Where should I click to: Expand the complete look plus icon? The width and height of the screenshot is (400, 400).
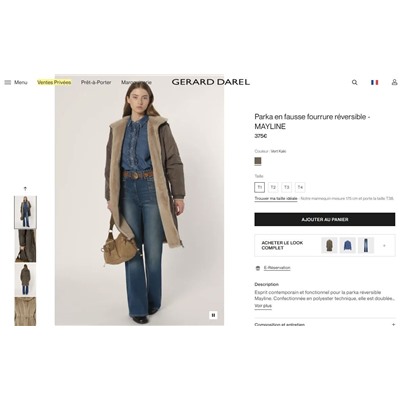(x=384, y=246)
